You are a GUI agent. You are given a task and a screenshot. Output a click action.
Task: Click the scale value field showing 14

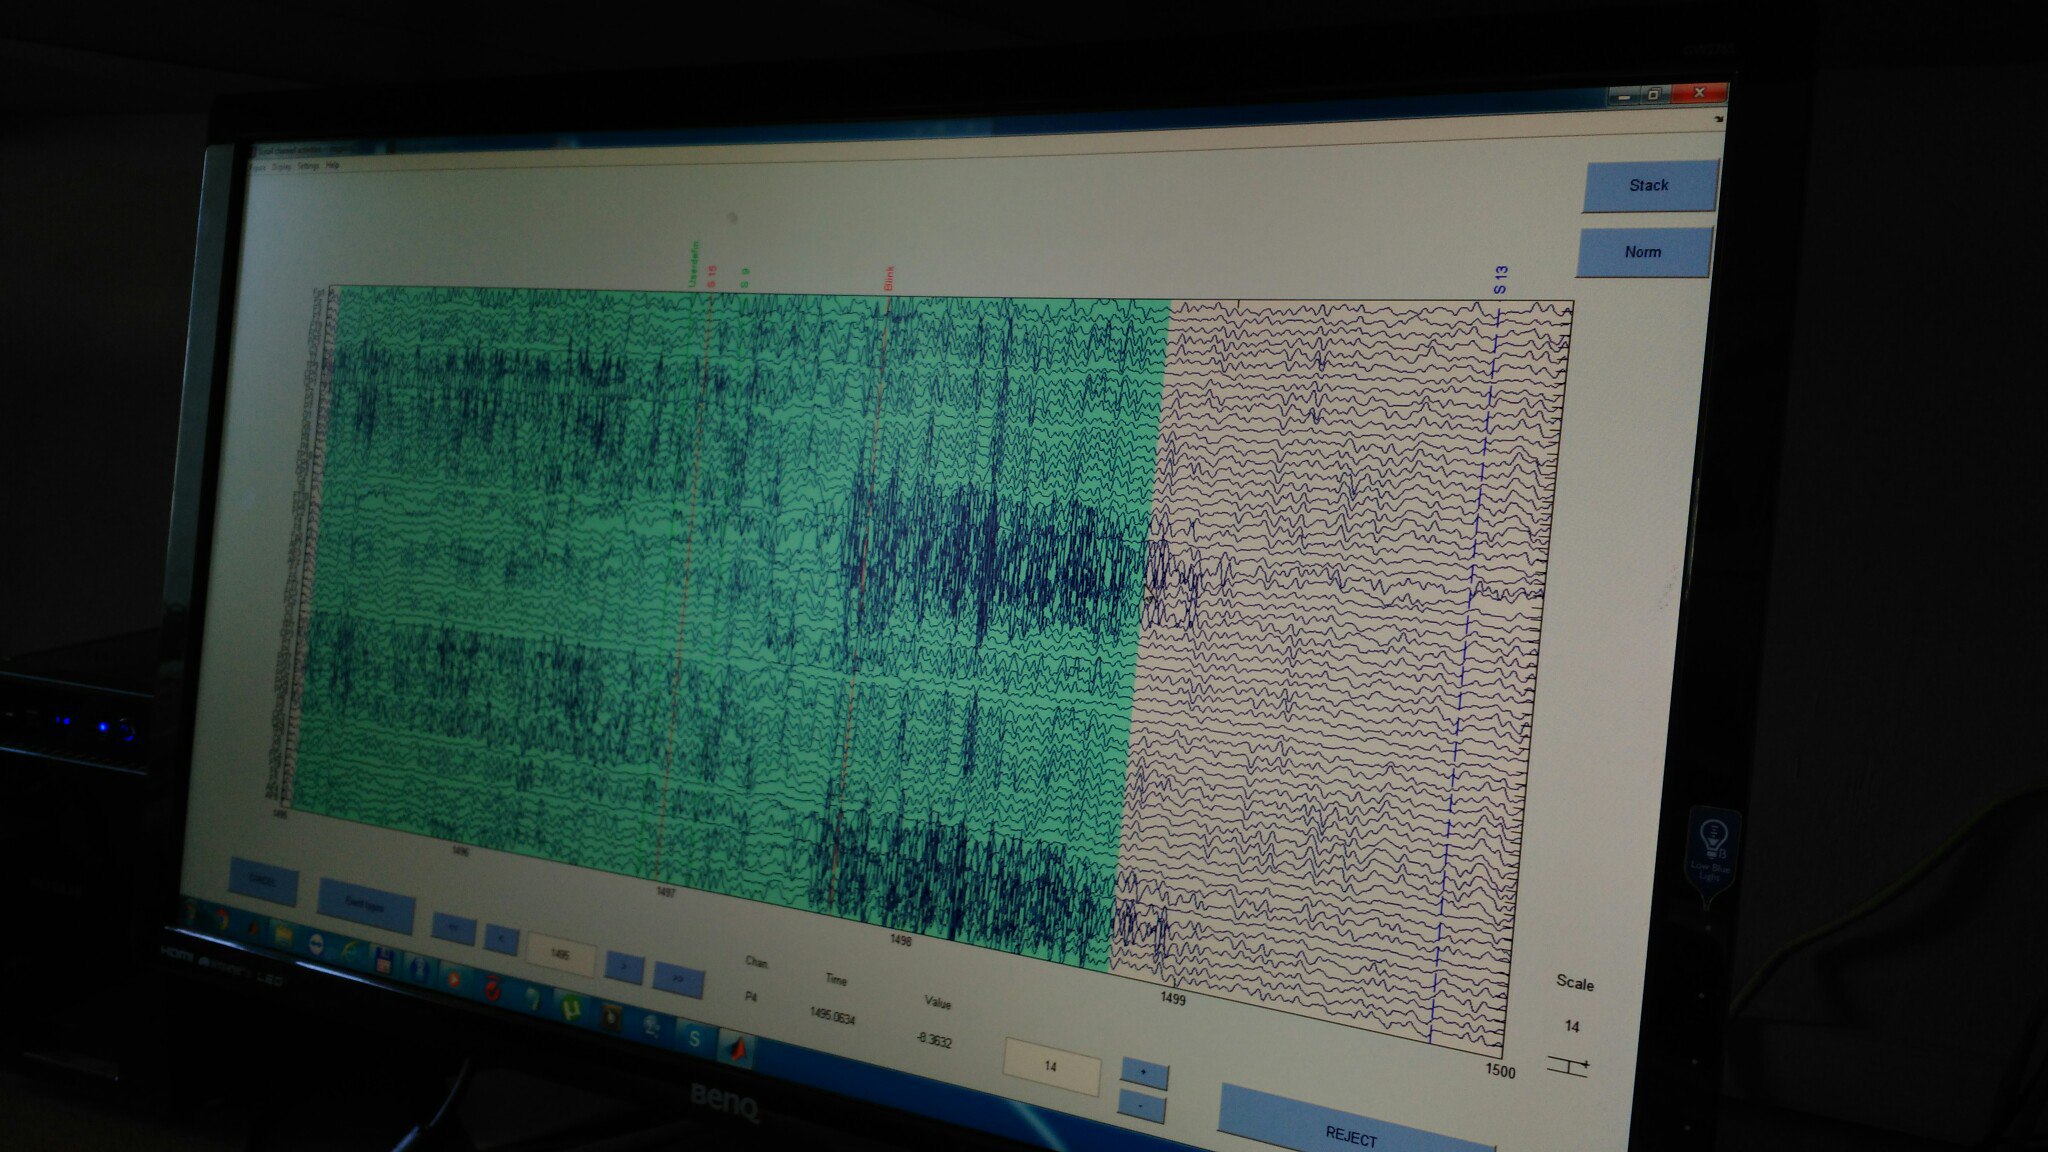1050,1066
